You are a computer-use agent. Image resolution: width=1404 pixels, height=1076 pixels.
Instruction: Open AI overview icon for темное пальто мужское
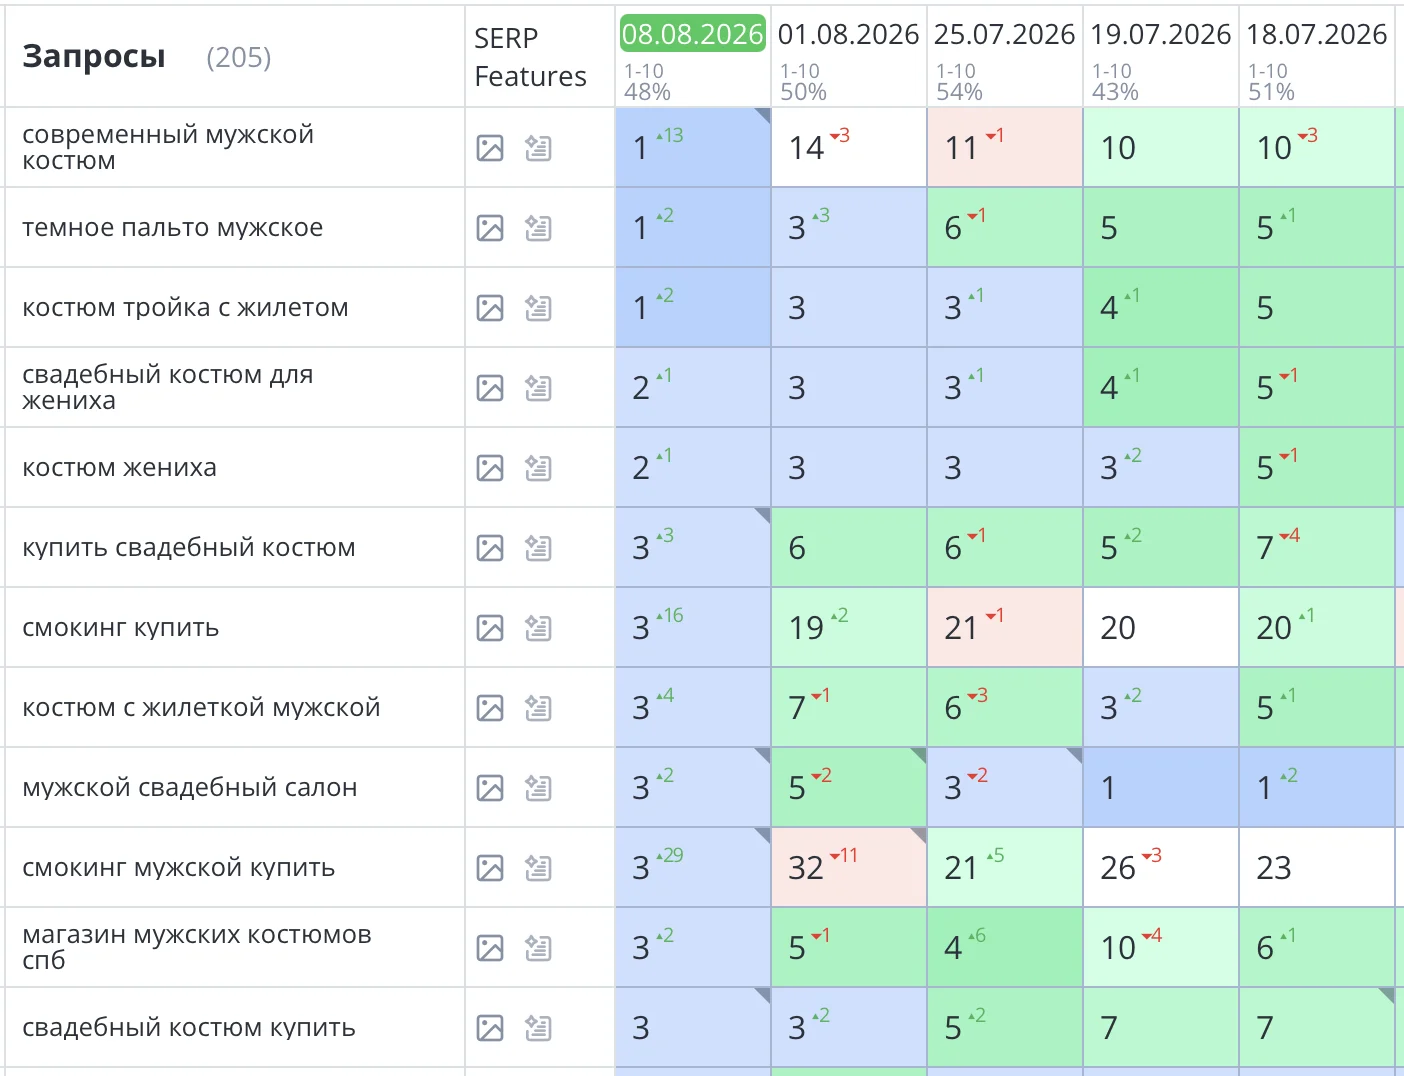(538, 228)
